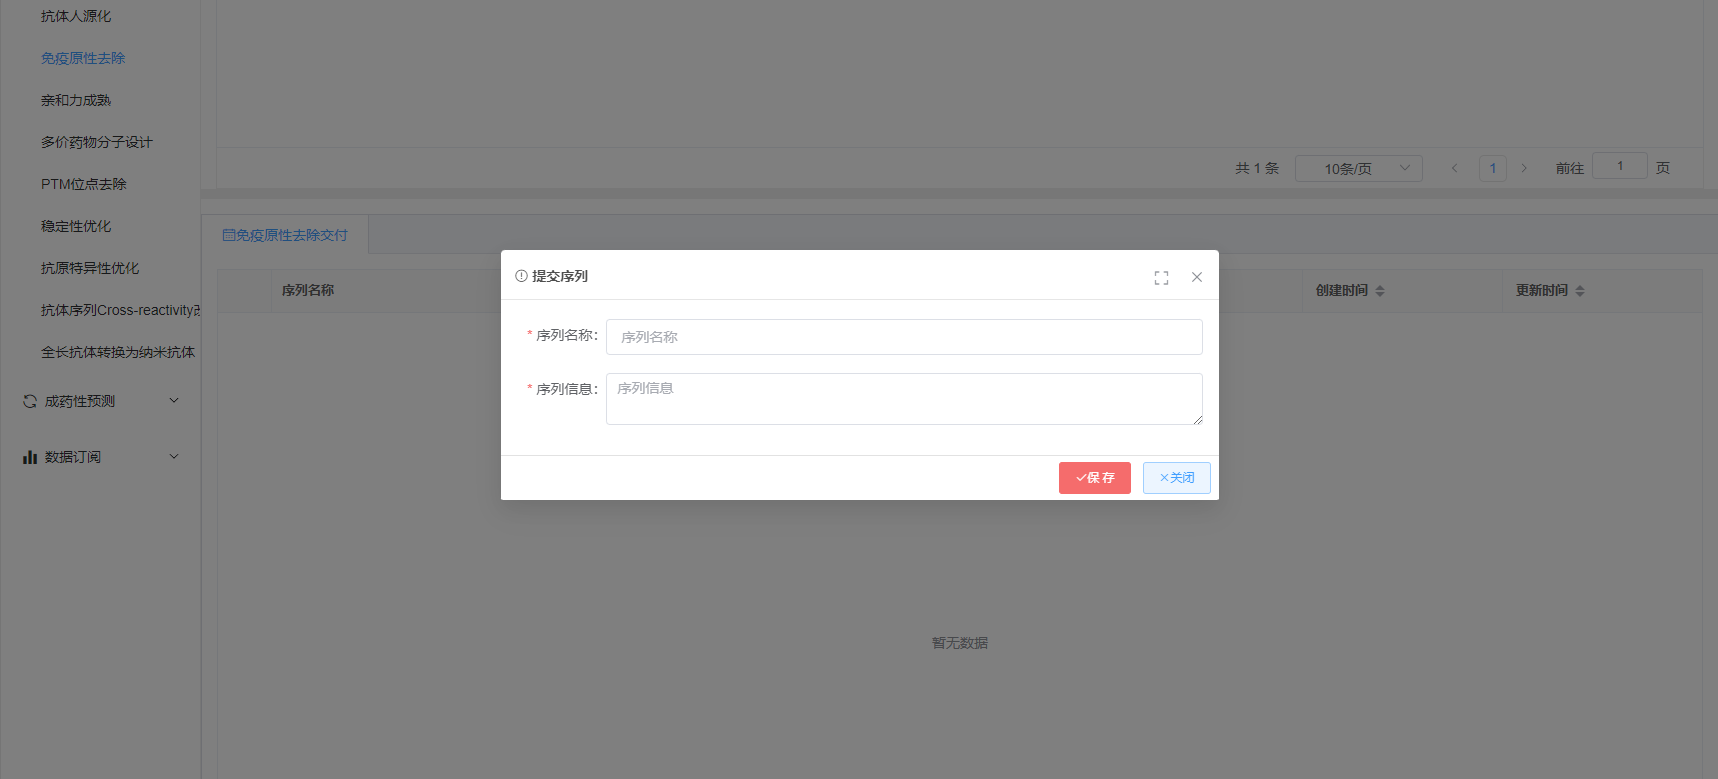1718x779 pixels.
Task: Click the 关闭 button in the dialog
Action: pyautogui.click(x=1177, y=478)
